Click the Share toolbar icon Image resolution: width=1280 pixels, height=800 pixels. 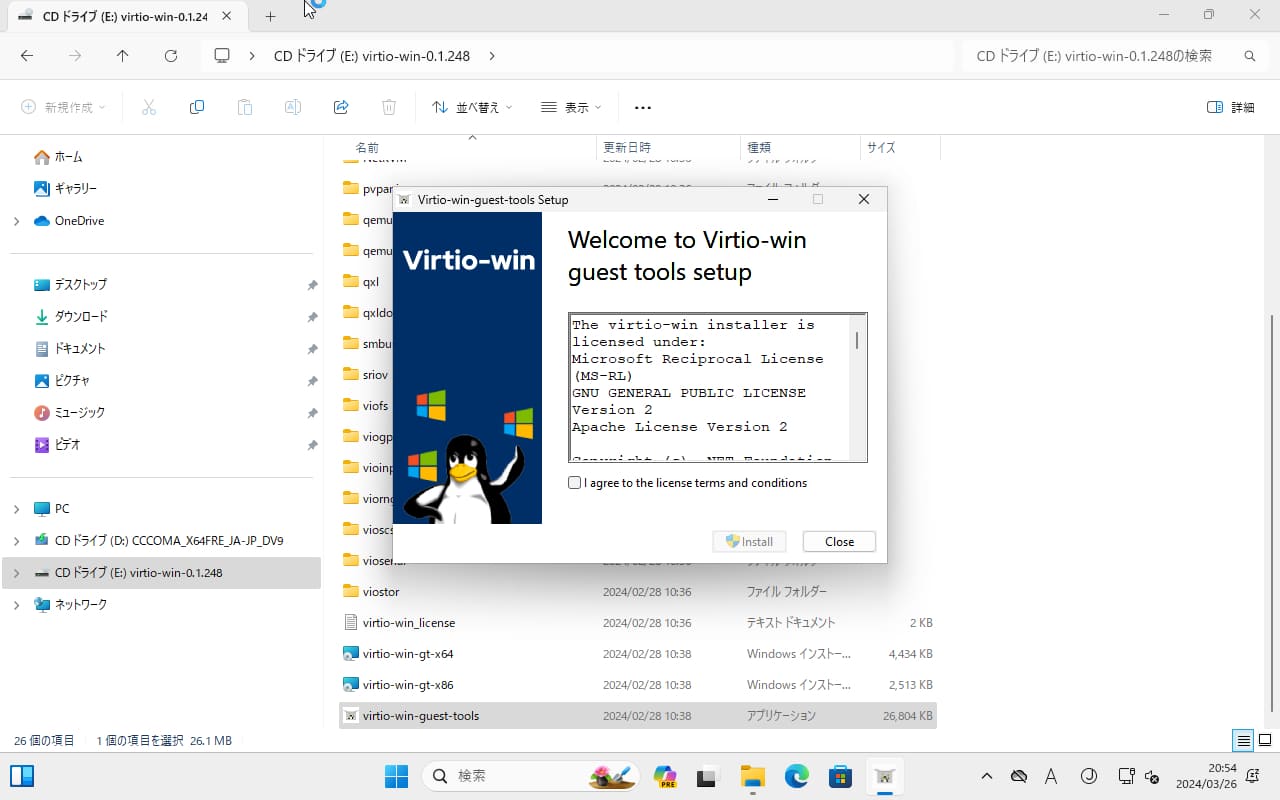click(341, 107)
